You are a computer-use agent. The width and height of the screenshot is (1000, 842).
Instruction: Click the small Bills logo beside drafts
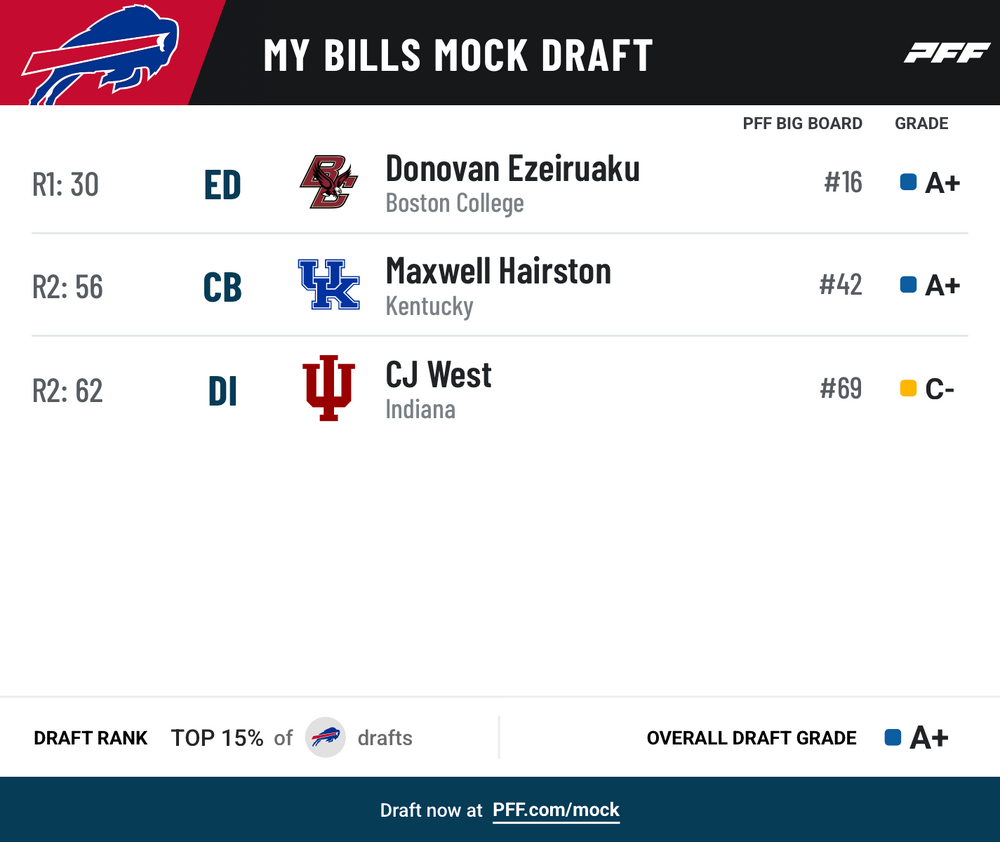[x=326, y=737]
